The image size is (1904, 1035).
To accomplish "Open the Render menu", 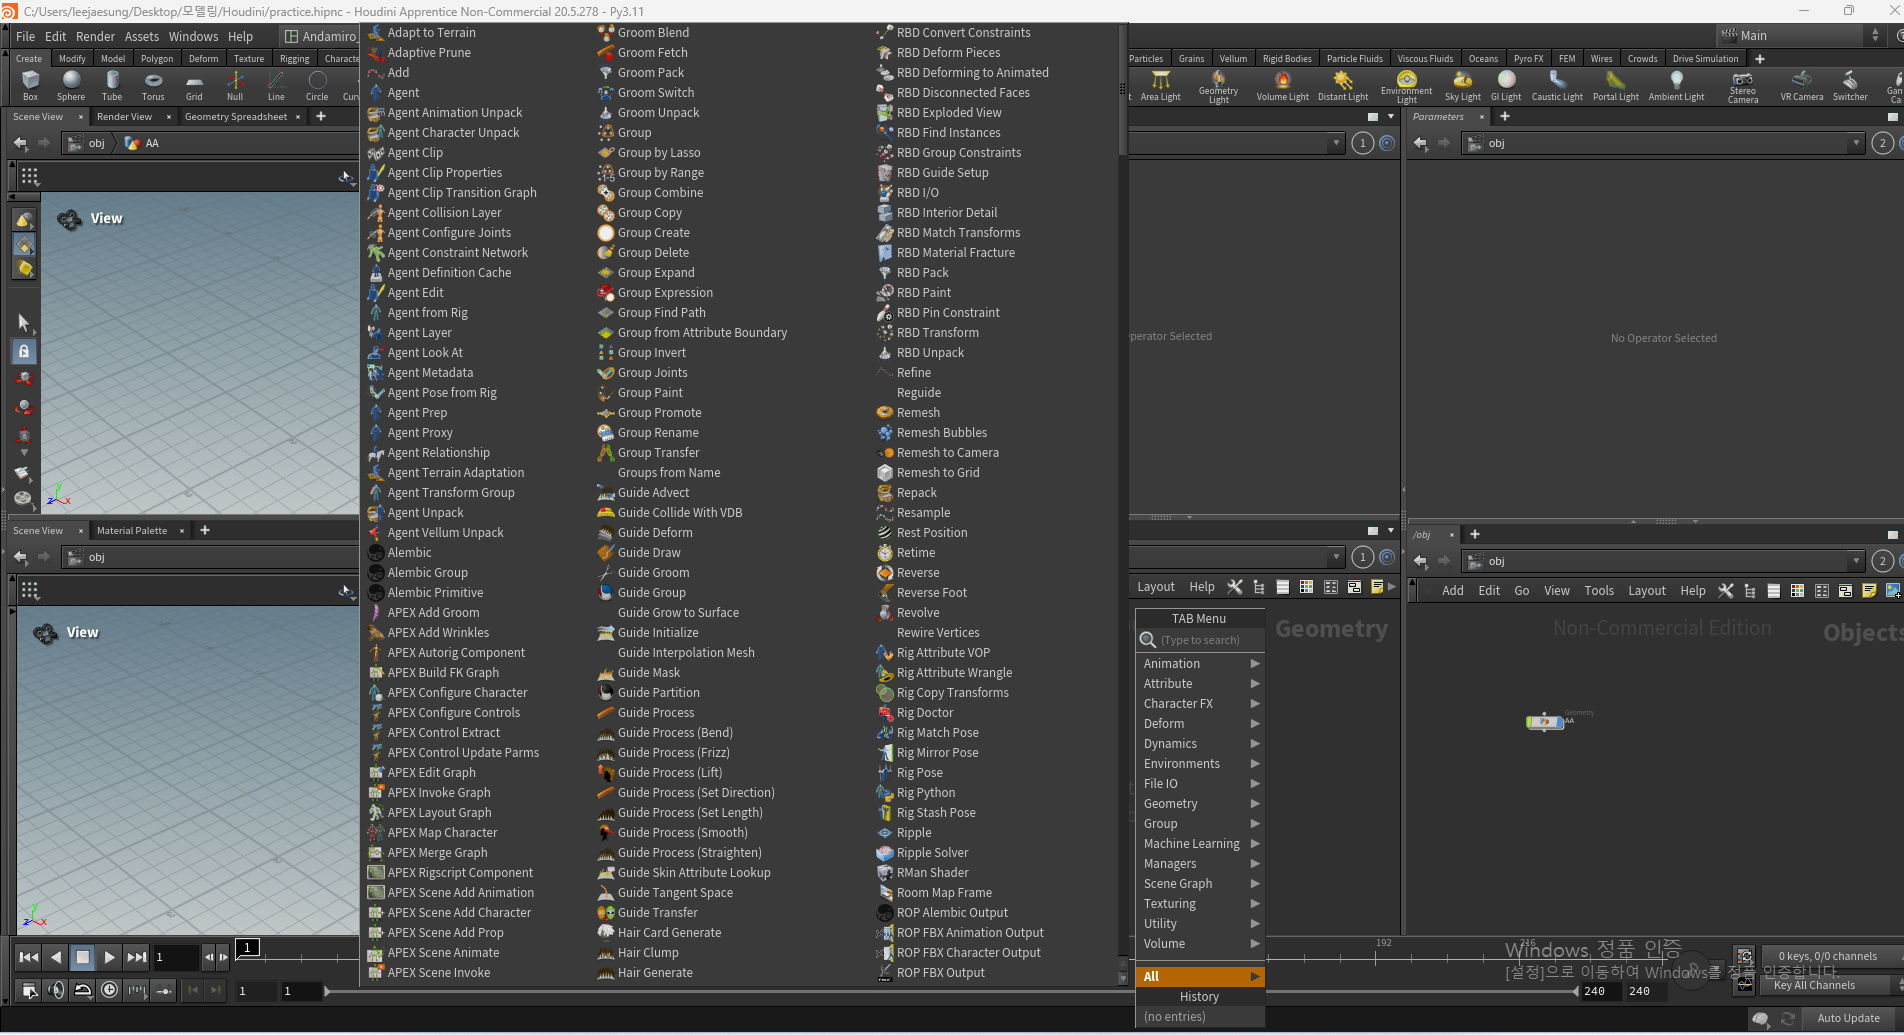I will (x=95, y=36).
